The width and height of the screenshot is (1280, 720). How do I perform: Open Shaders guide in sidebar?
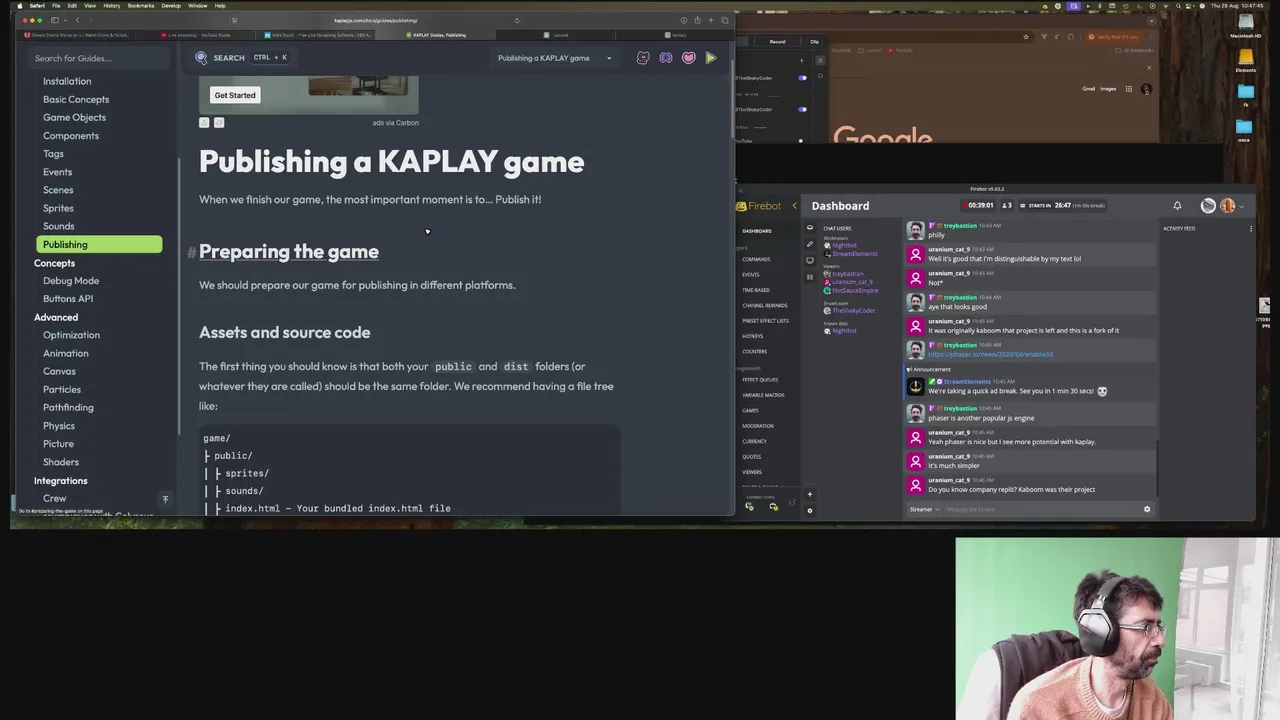61,462
